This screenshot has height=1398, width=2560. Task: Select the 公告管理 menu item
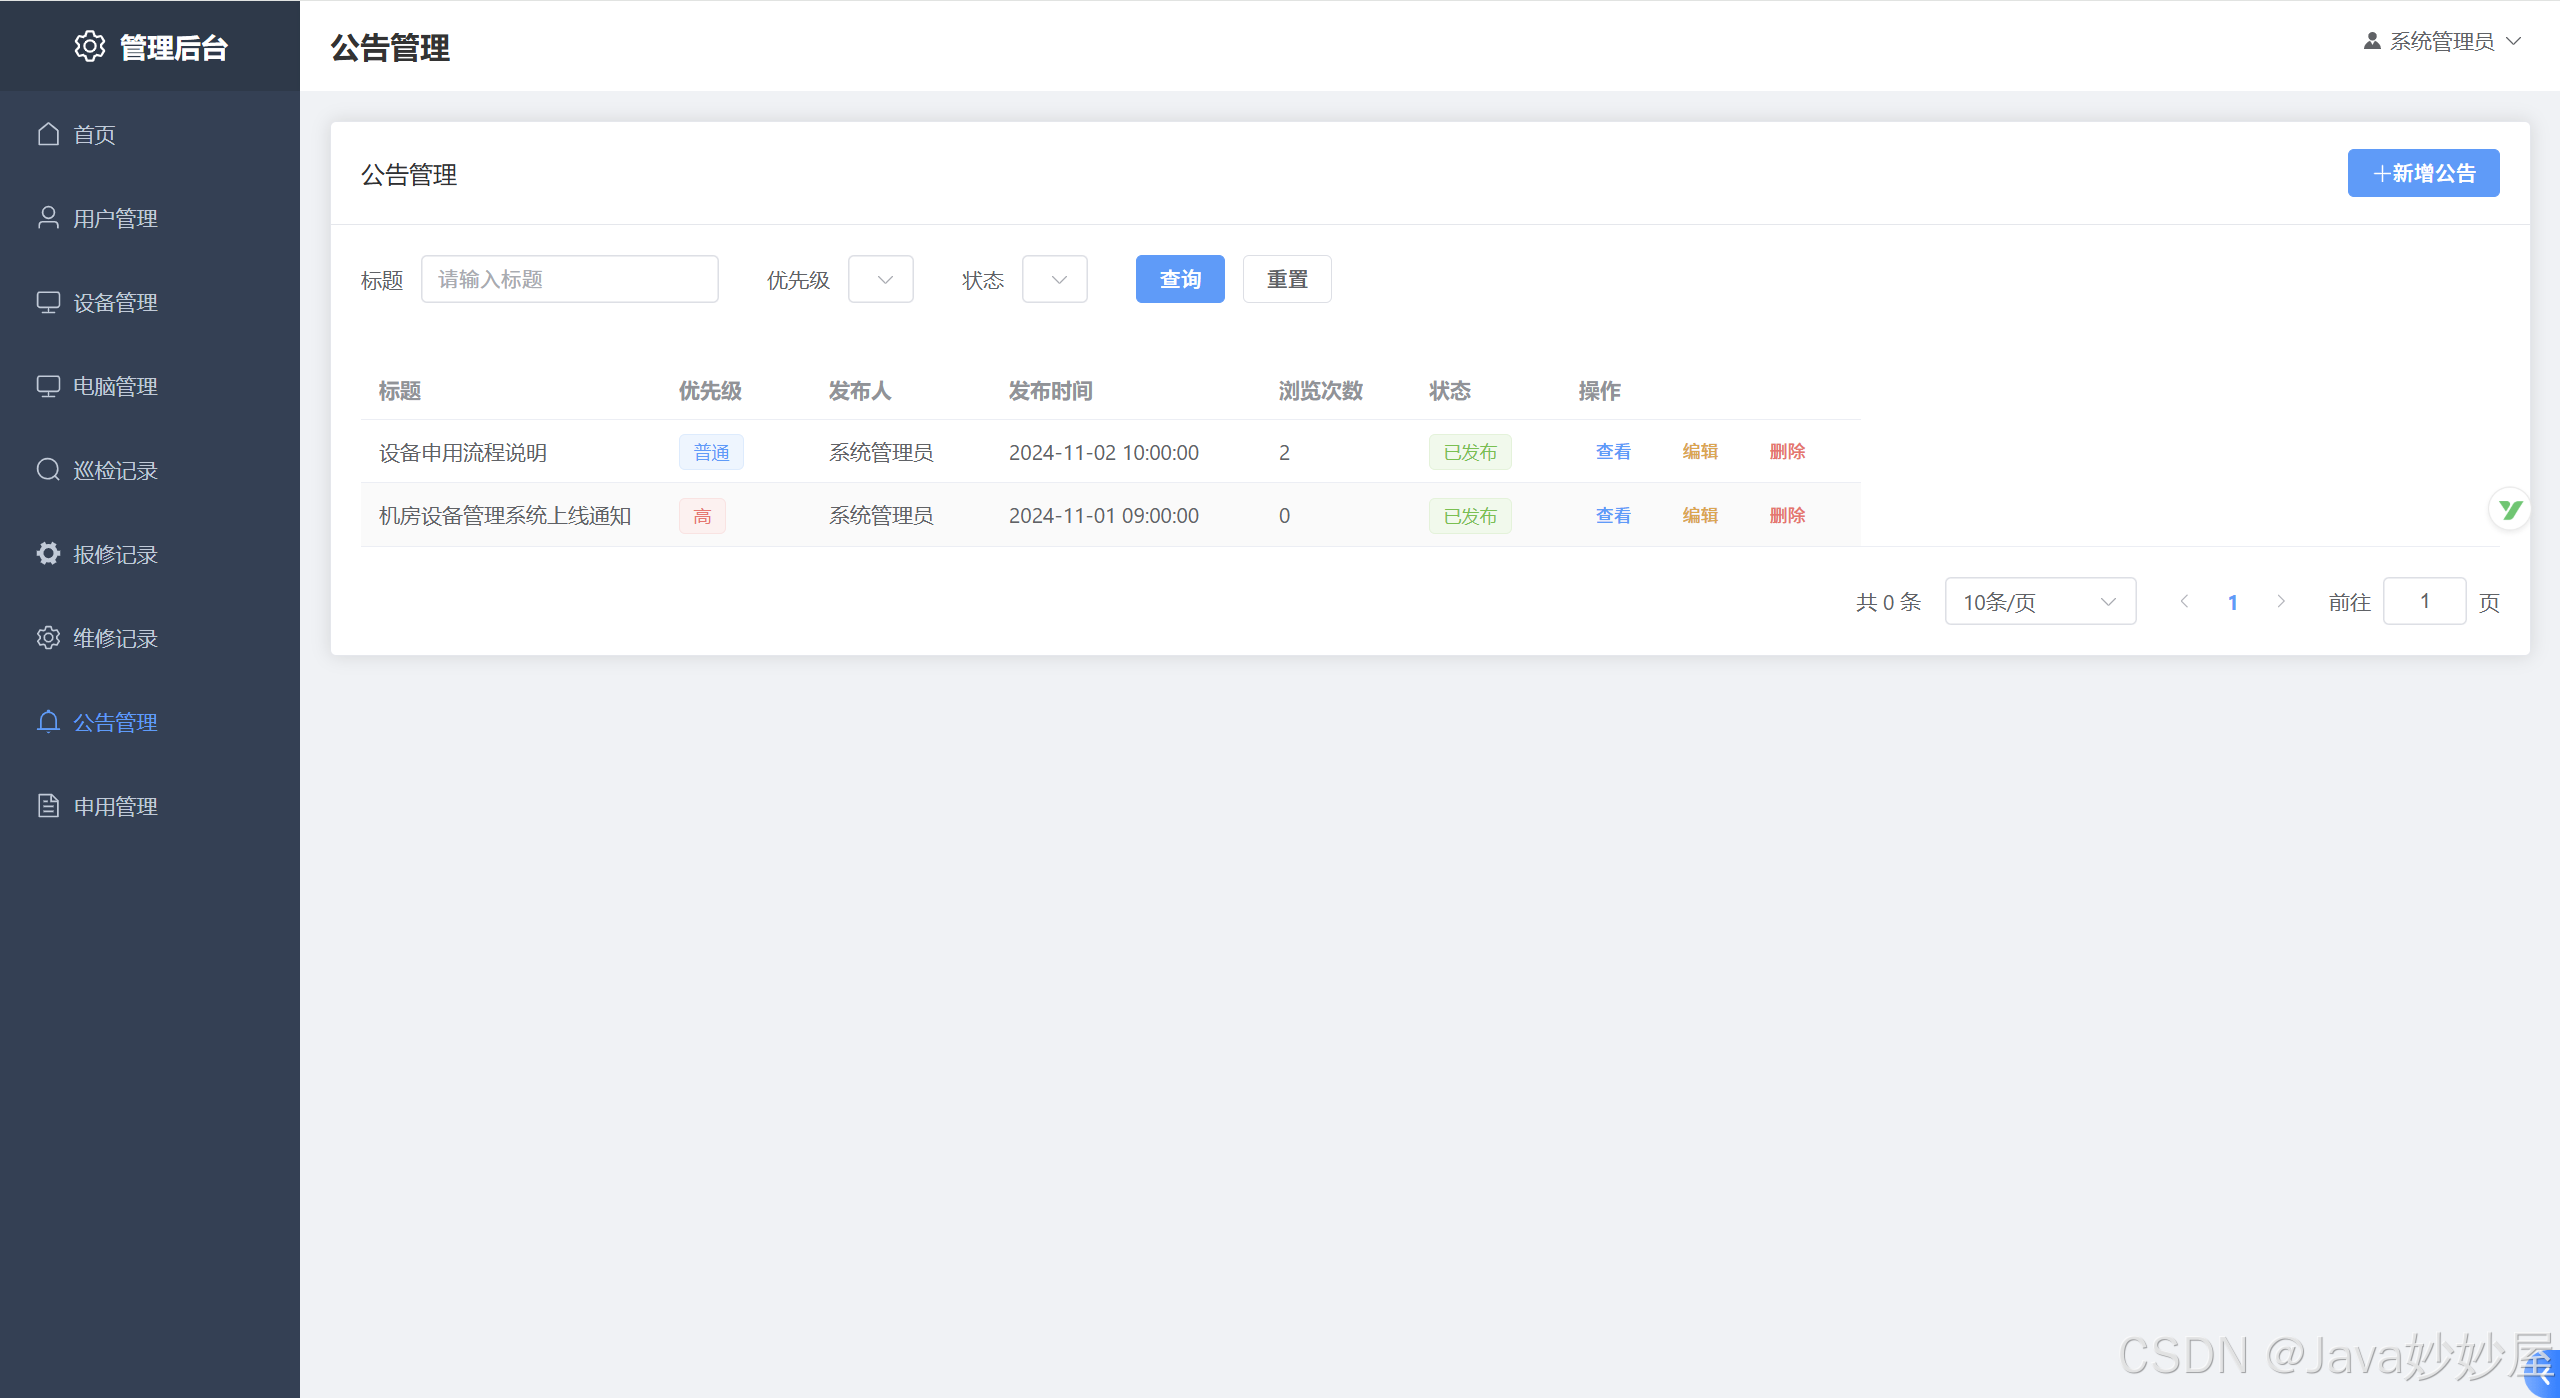click(x=150, y=722)
